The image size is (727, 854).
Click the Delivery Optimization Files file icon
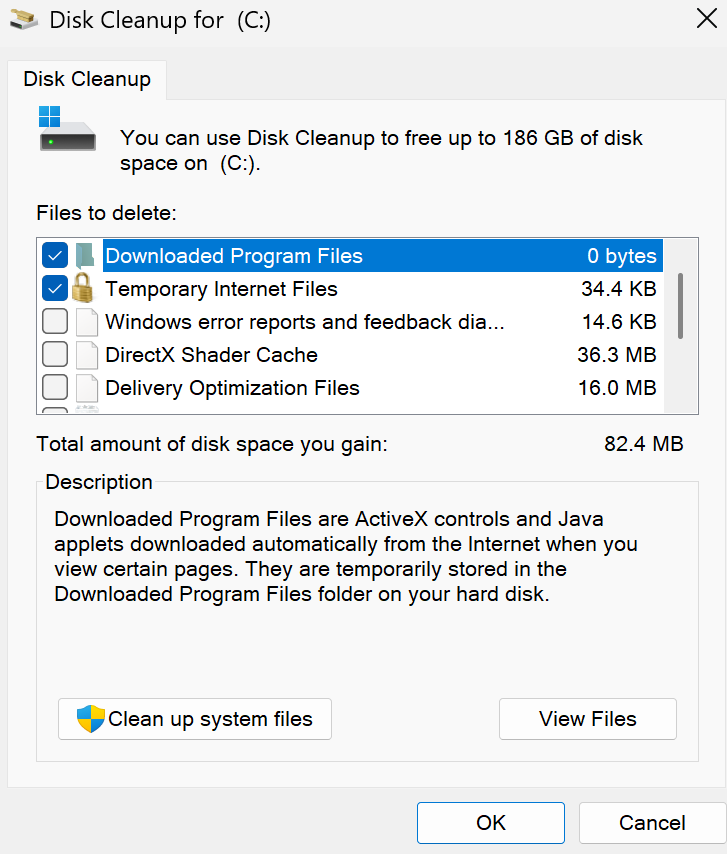(86, 388)
